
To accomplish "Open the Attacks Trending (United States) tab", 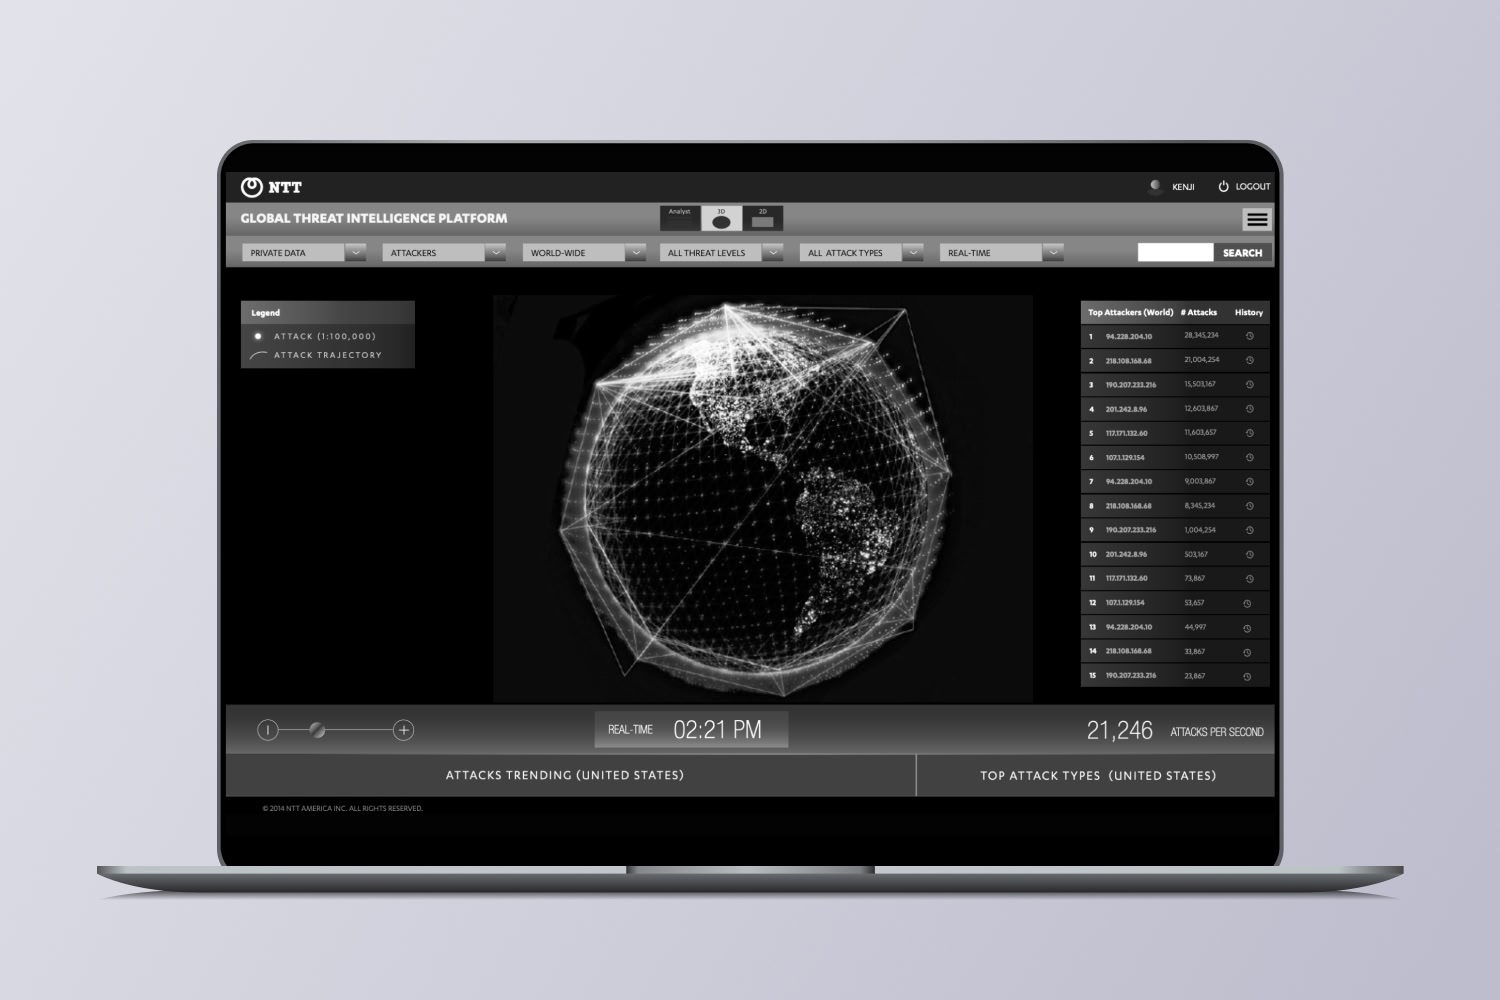I will click(565, 775).
